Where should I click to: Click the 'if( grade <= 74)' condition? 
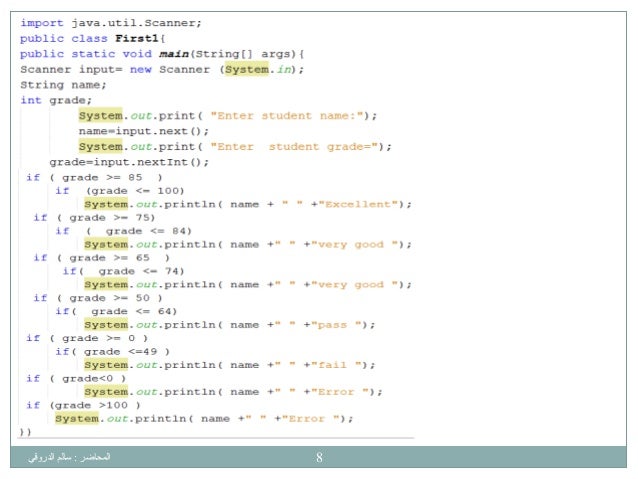tap(123, 271)
